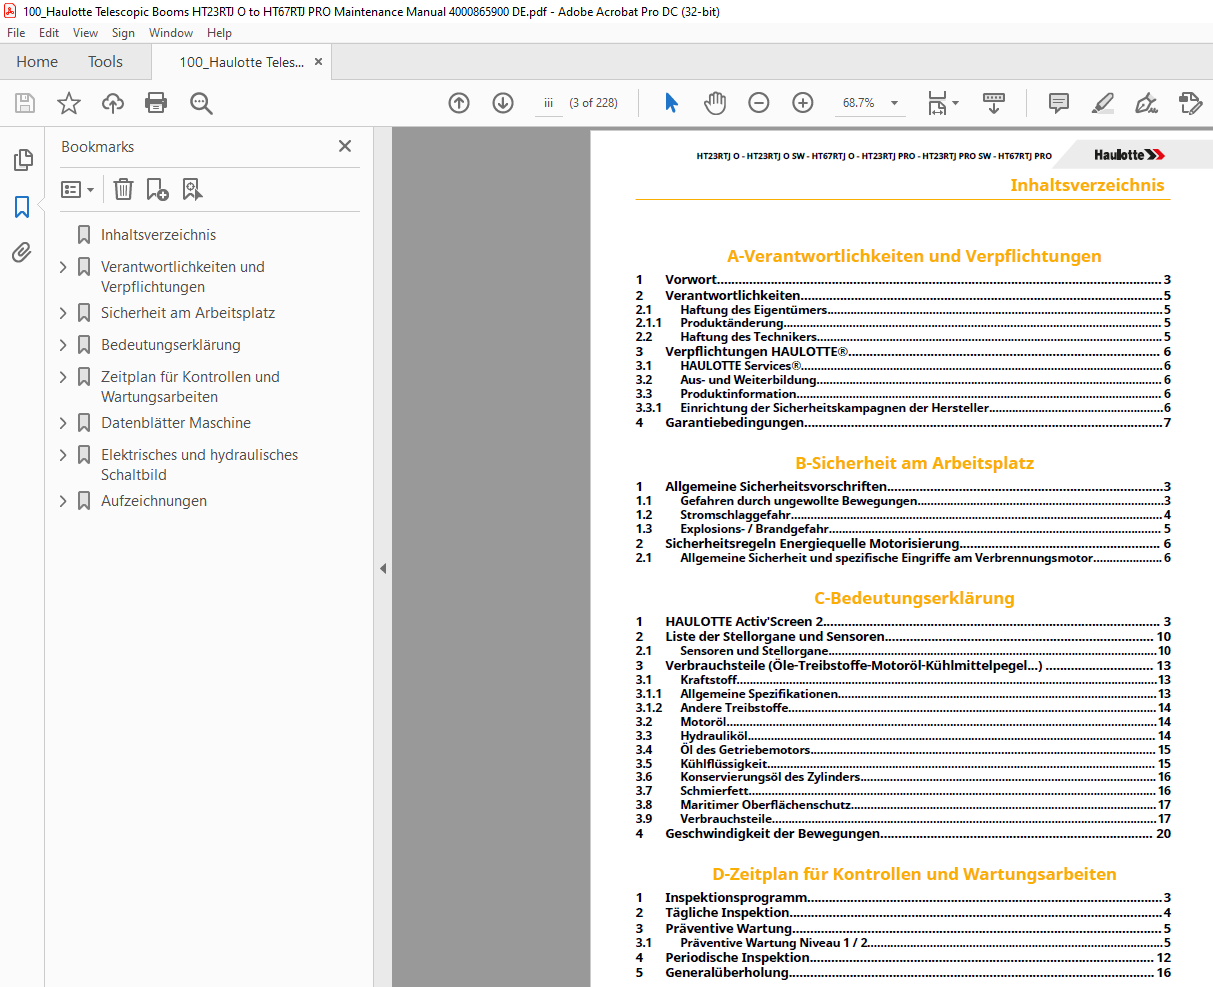Open the Sign menu
1213x987 pixels.
(x=124, y=33)
